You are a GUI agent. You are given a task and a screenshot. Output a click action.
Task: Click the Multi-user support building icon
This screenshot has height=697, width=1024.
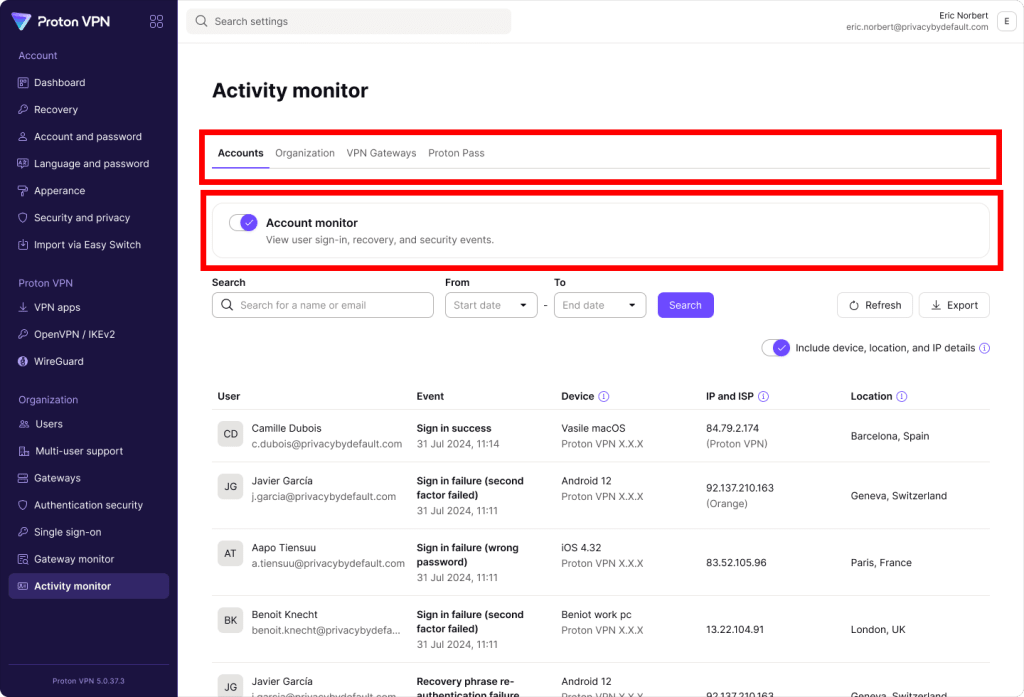click(24, 451)
